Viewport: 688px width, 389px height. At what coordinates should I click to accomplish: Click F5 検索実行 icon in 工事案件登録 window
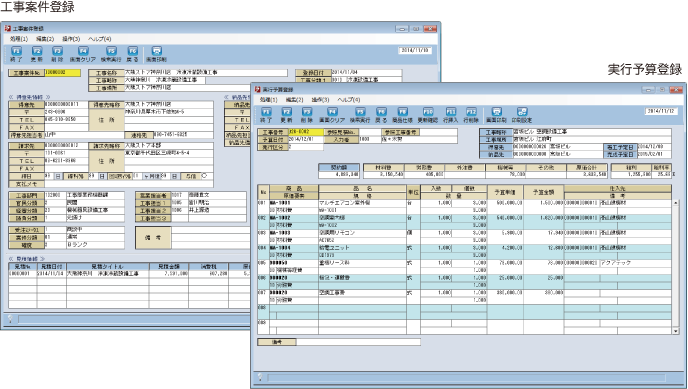(111, 54)
